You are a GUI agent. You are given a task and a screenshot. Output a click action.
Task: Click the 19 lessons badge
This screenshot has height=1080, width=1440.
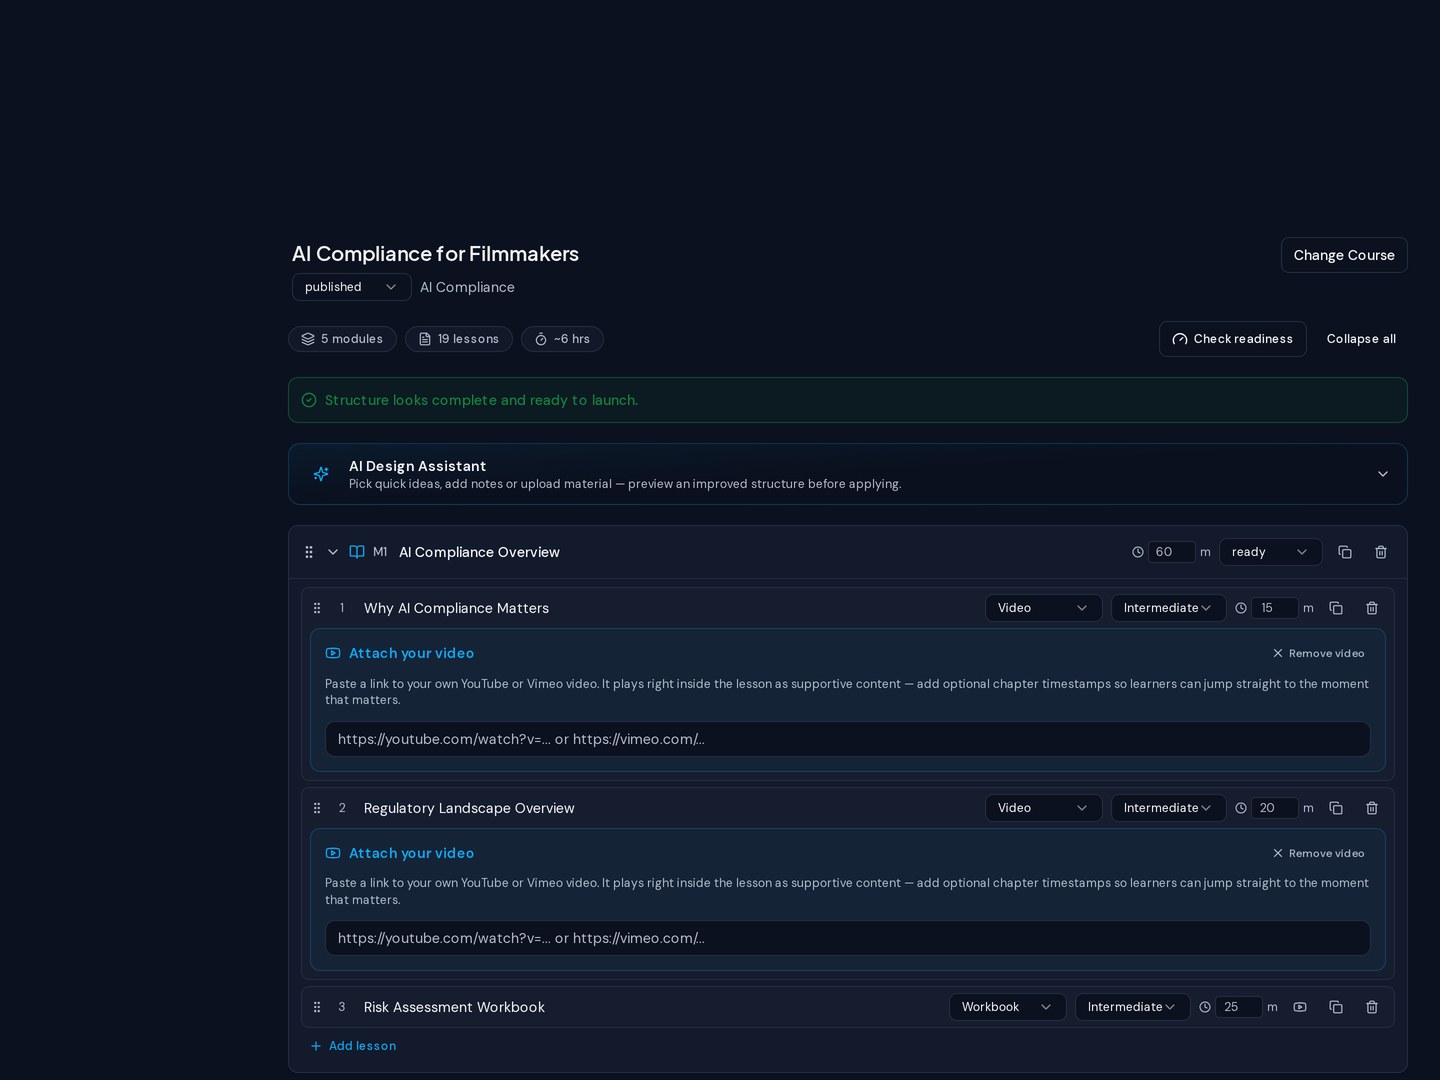tap(459, 339)
